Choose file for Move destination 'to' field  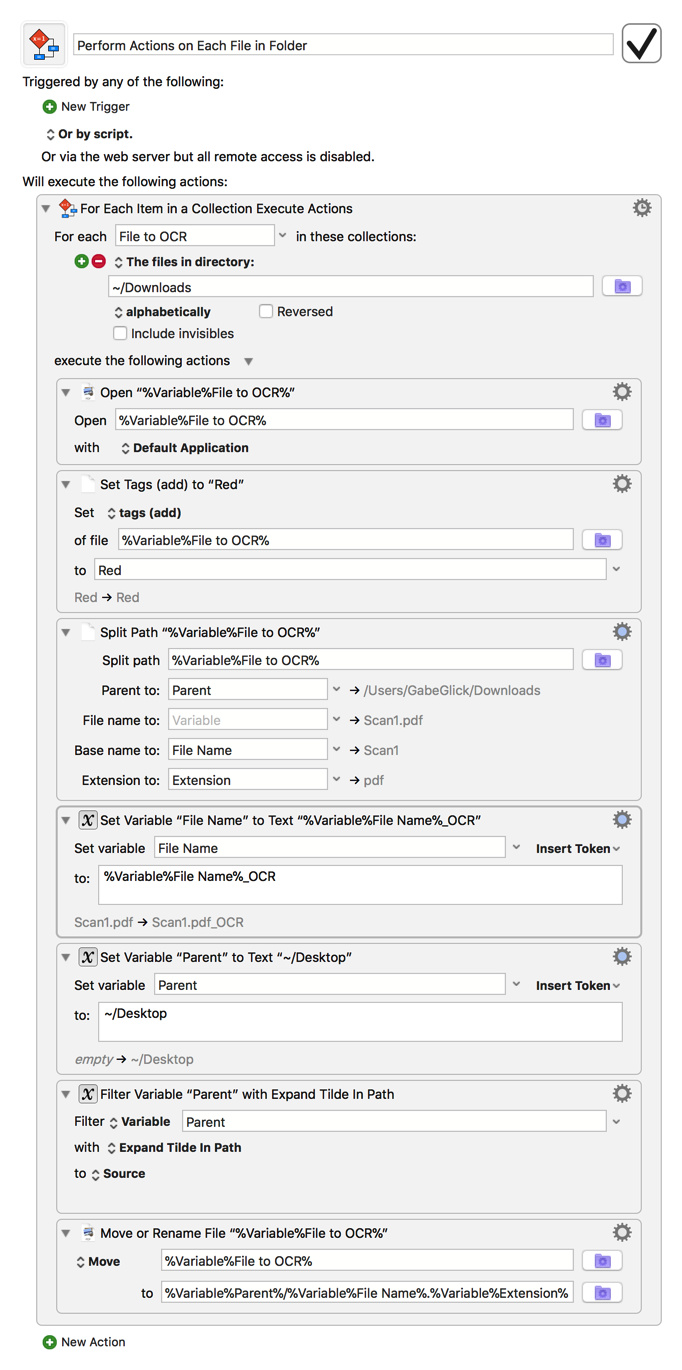coord(602,1293)
